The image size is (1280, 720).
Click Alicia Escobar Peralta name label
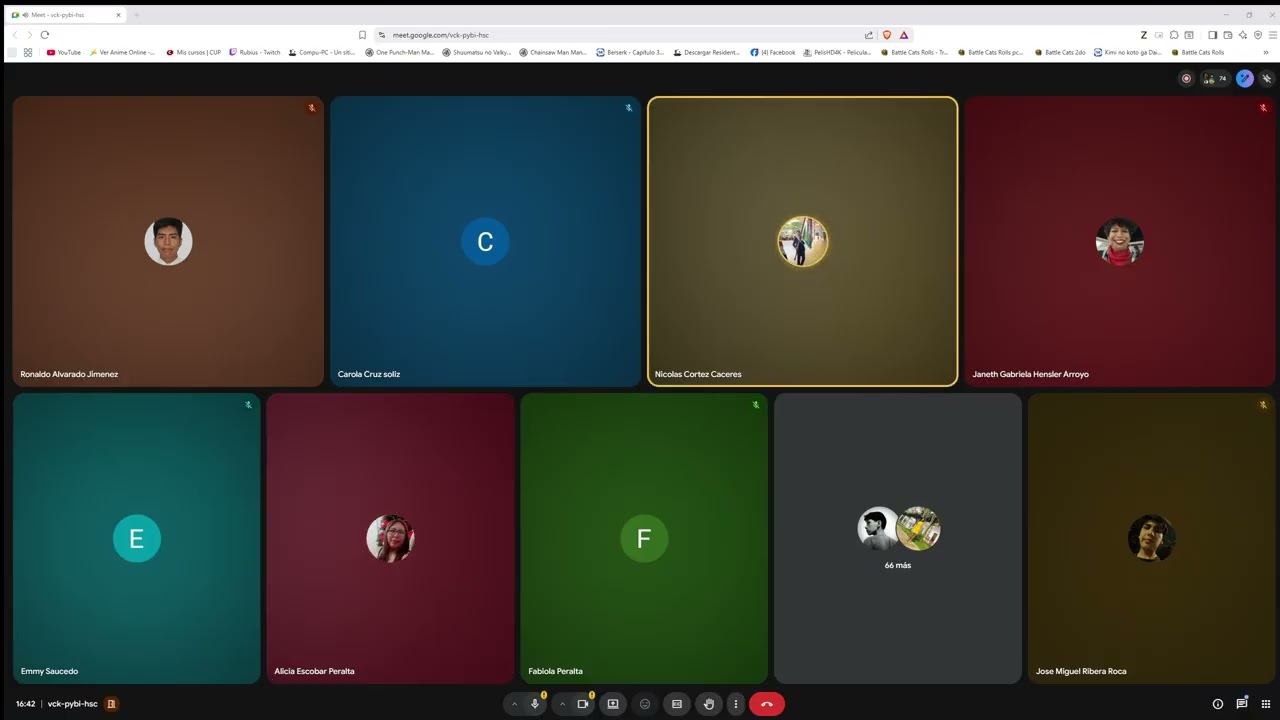[x=314, y=671]
